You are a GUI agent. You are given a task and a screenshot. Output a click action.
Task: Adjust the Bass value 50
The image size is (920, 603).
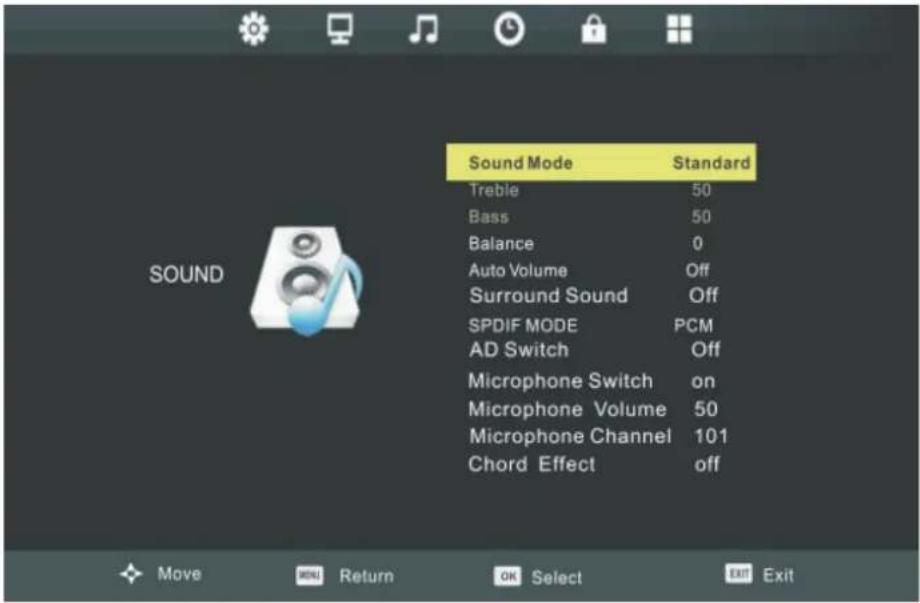(702, 217)
